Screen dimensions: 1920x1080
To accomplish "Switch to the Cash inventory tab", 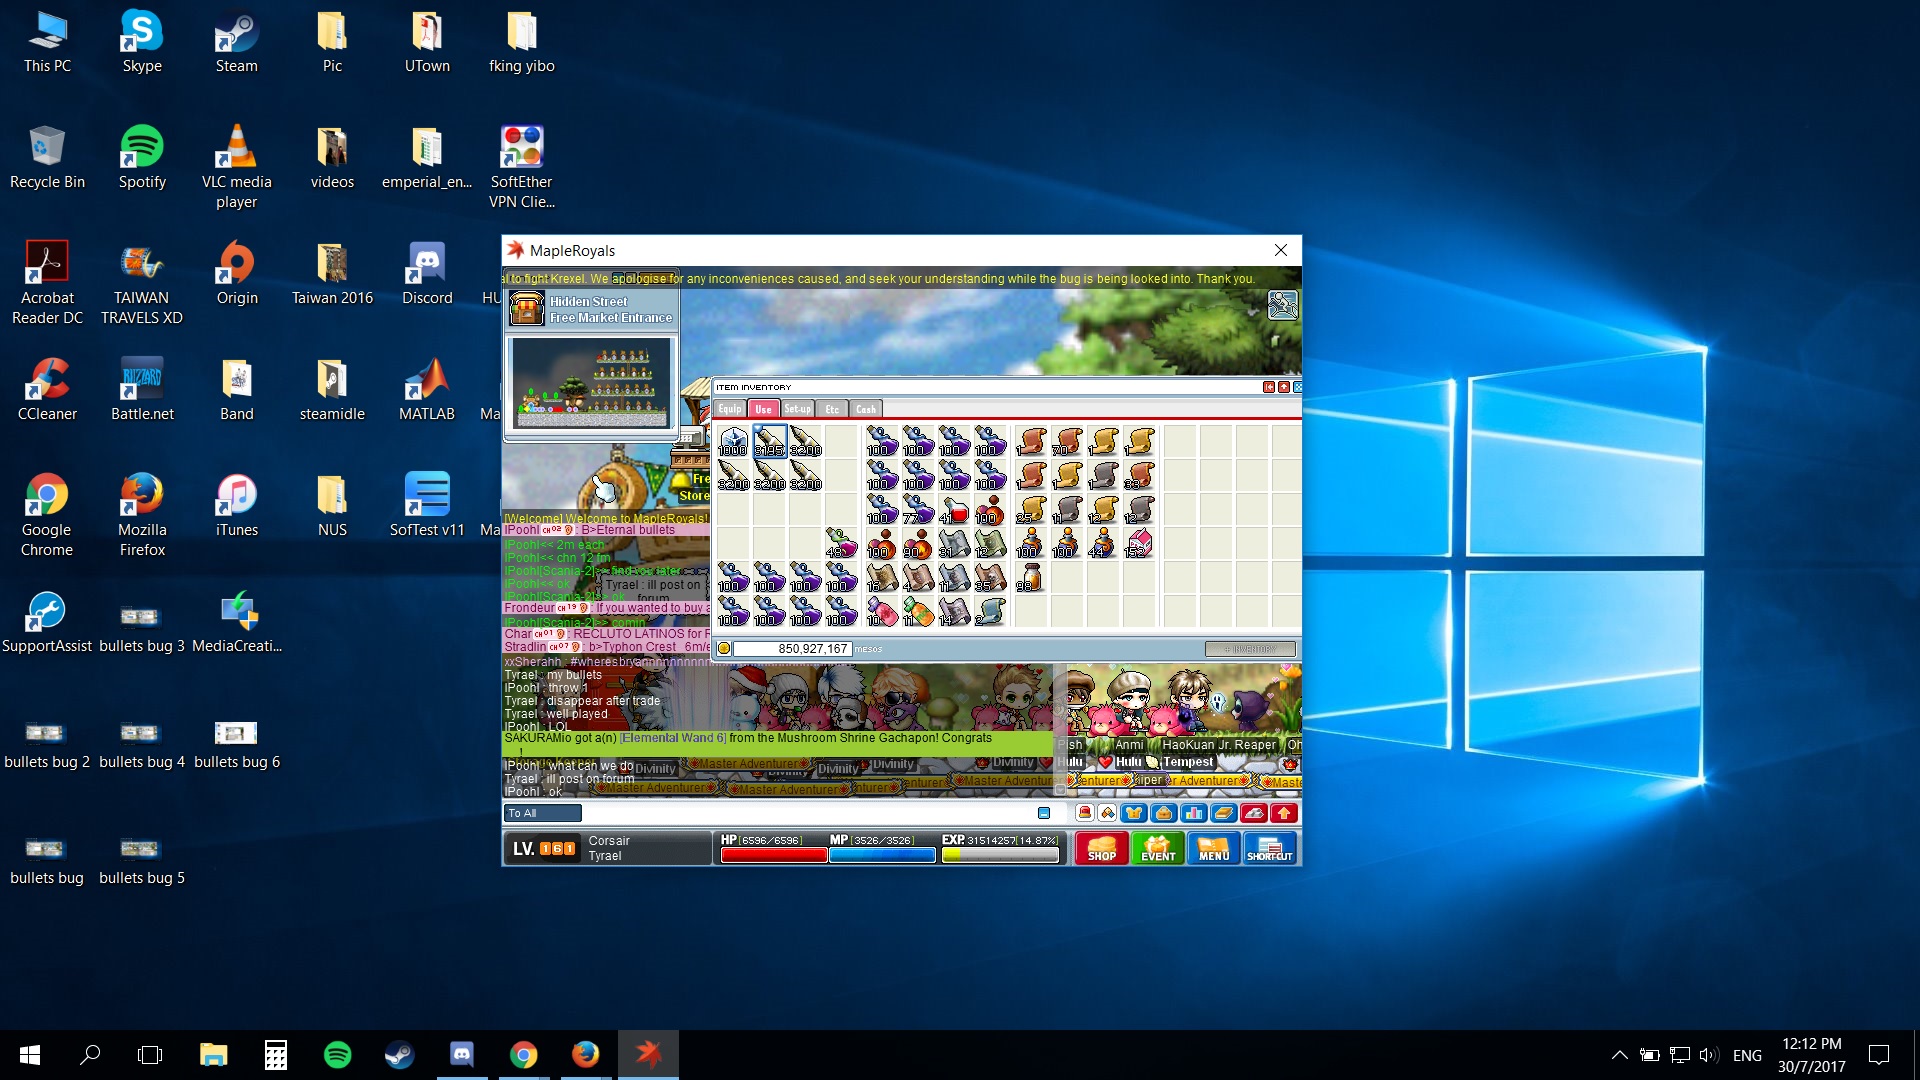I will [866, 409].
